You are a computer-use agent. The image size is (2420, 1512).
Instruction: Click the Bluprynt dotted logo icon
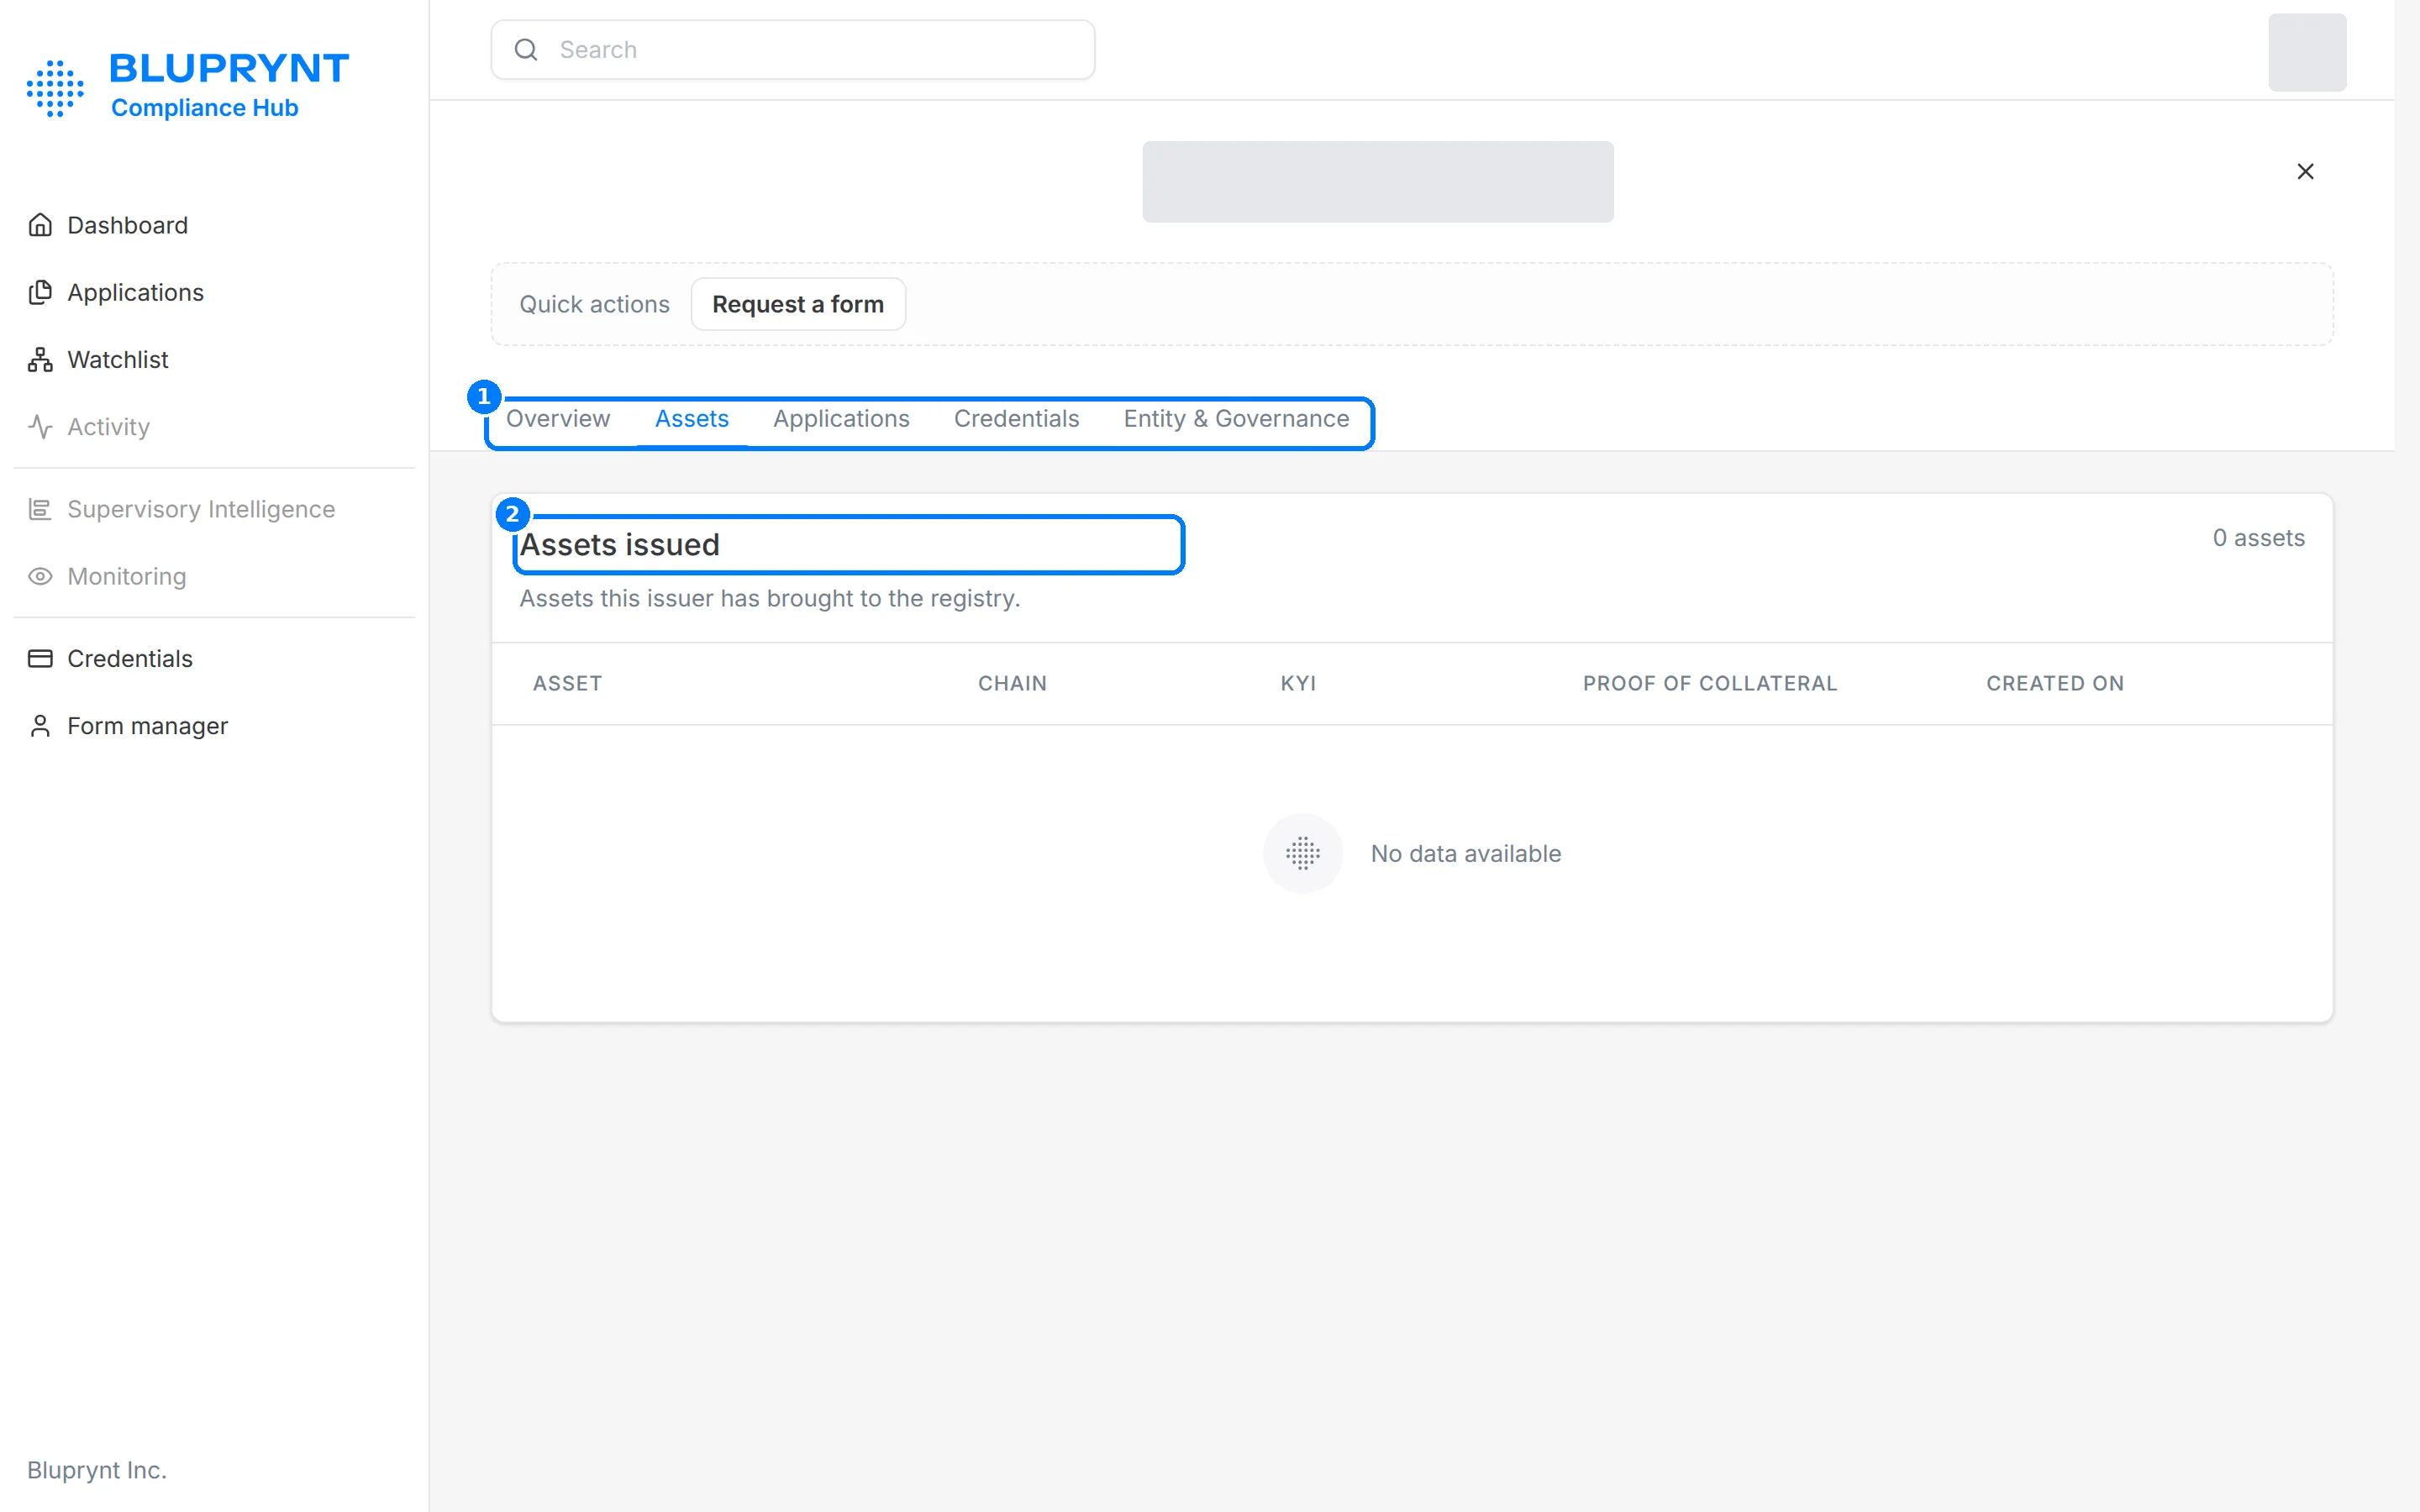[x=55, y=88]
